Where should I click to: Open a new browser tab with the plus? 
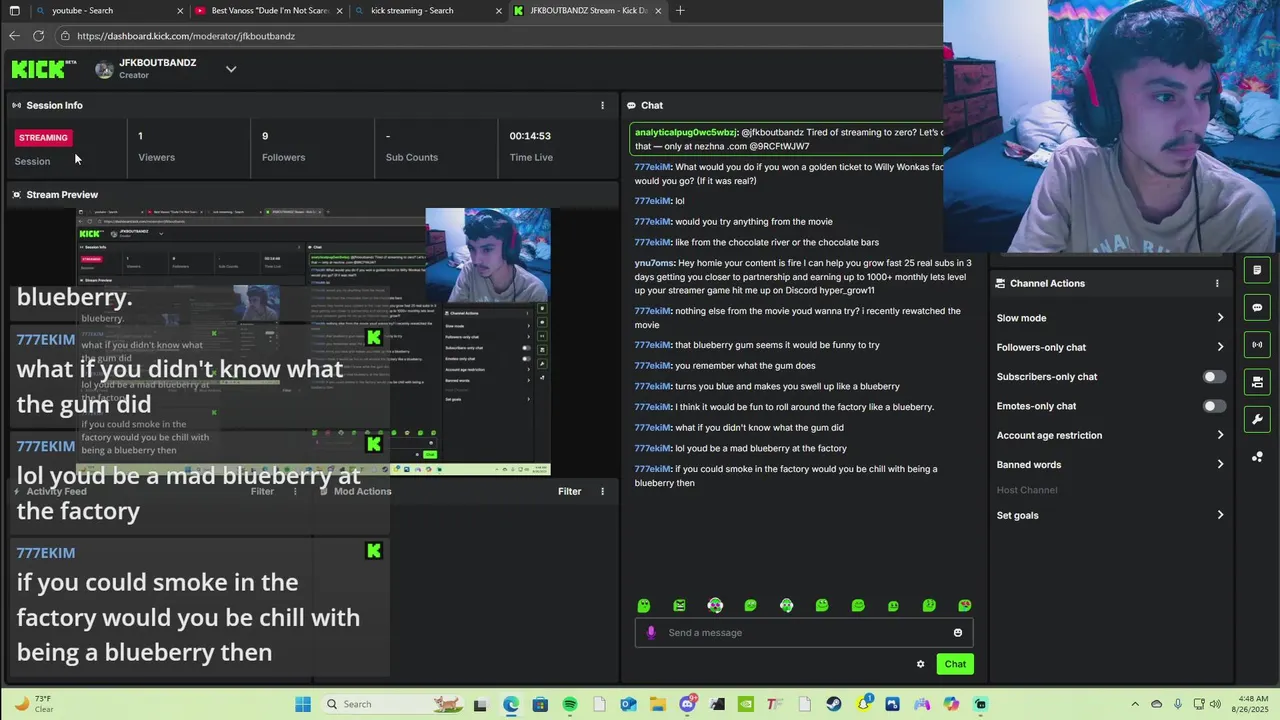pyautogui.click(x=680, y=10)
